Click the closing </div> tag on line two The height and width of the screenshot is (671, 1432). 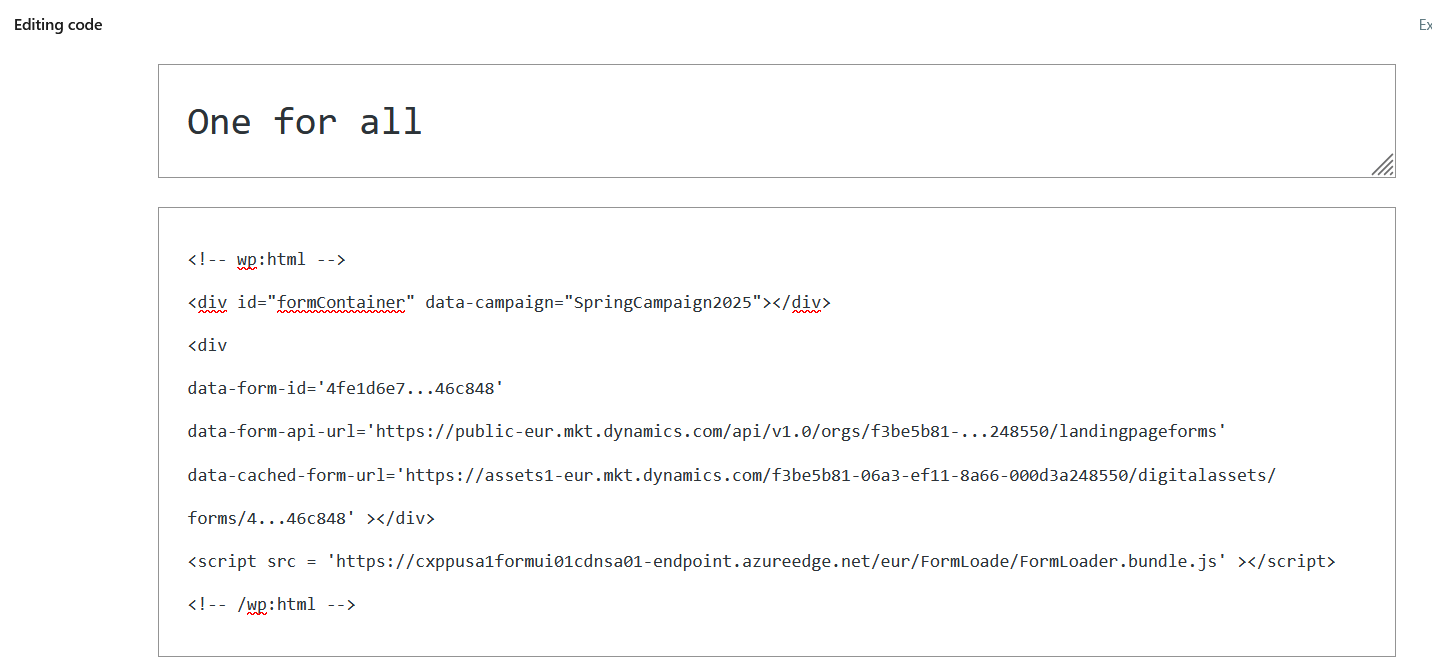click(x=800, y=301)
